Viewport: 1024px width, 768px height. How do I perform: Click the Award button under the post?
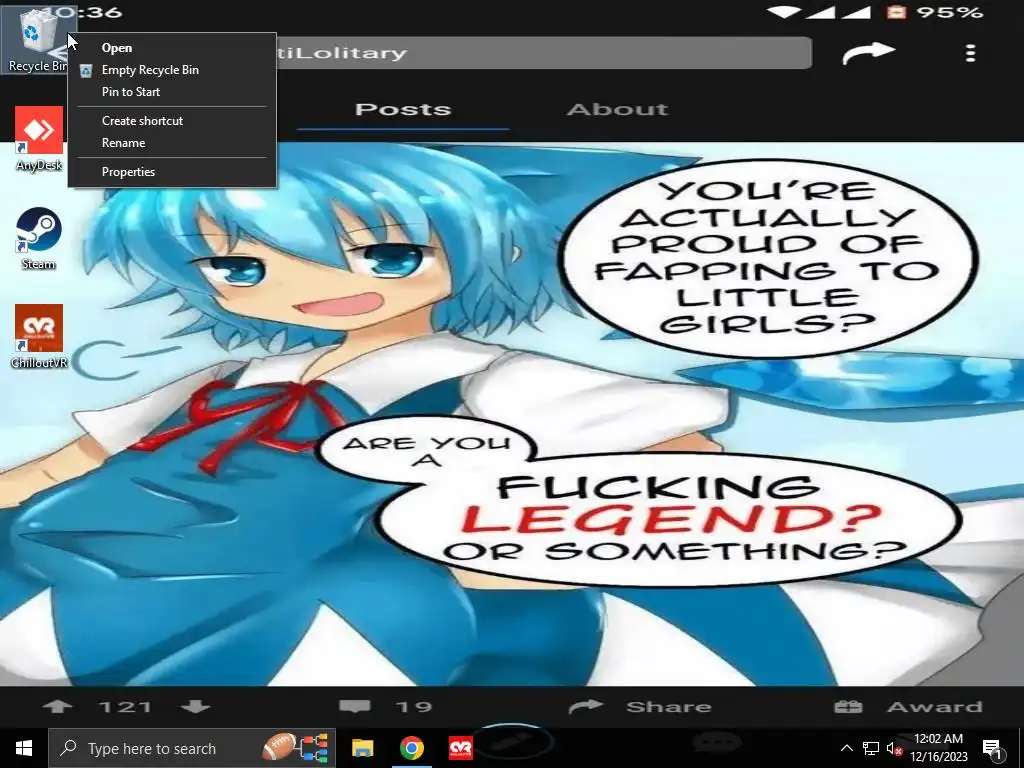(908, 707)
